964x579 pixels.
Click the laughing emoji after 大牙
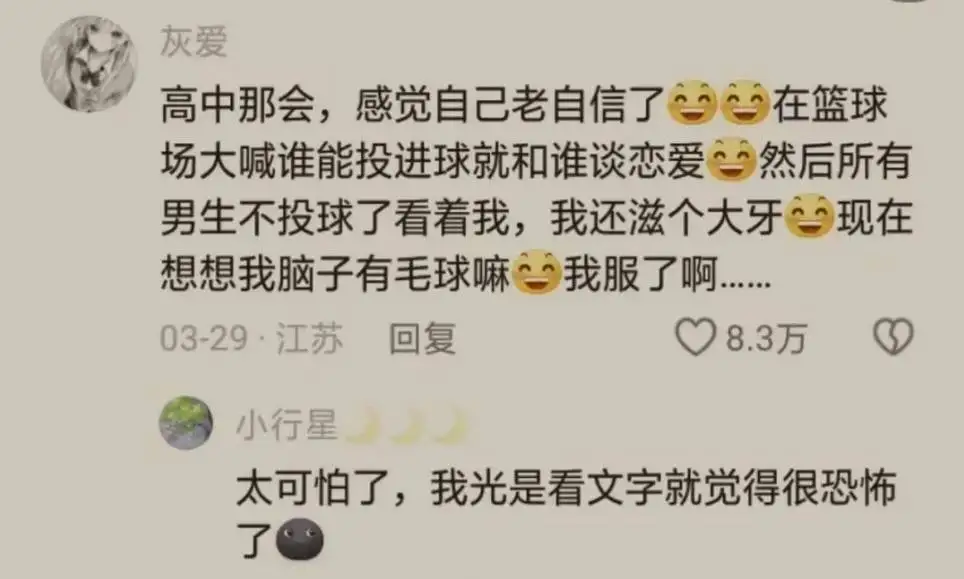(811, 216)
